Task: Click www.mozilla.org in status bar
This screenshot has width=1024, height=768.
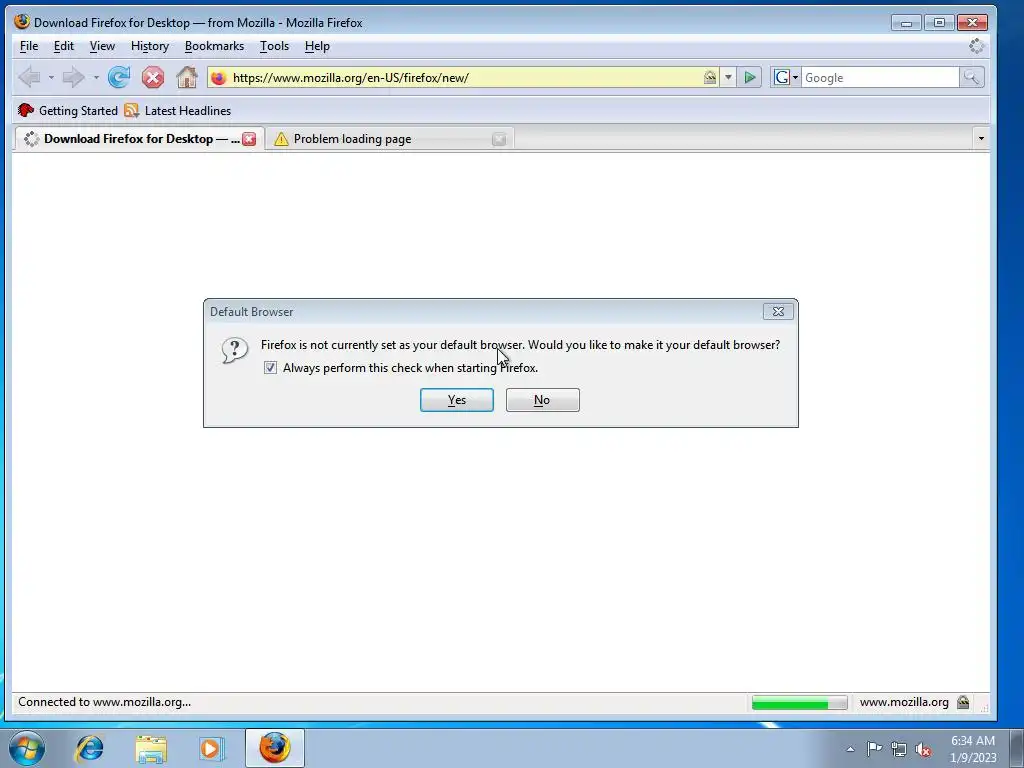Action: click(904, 702)
